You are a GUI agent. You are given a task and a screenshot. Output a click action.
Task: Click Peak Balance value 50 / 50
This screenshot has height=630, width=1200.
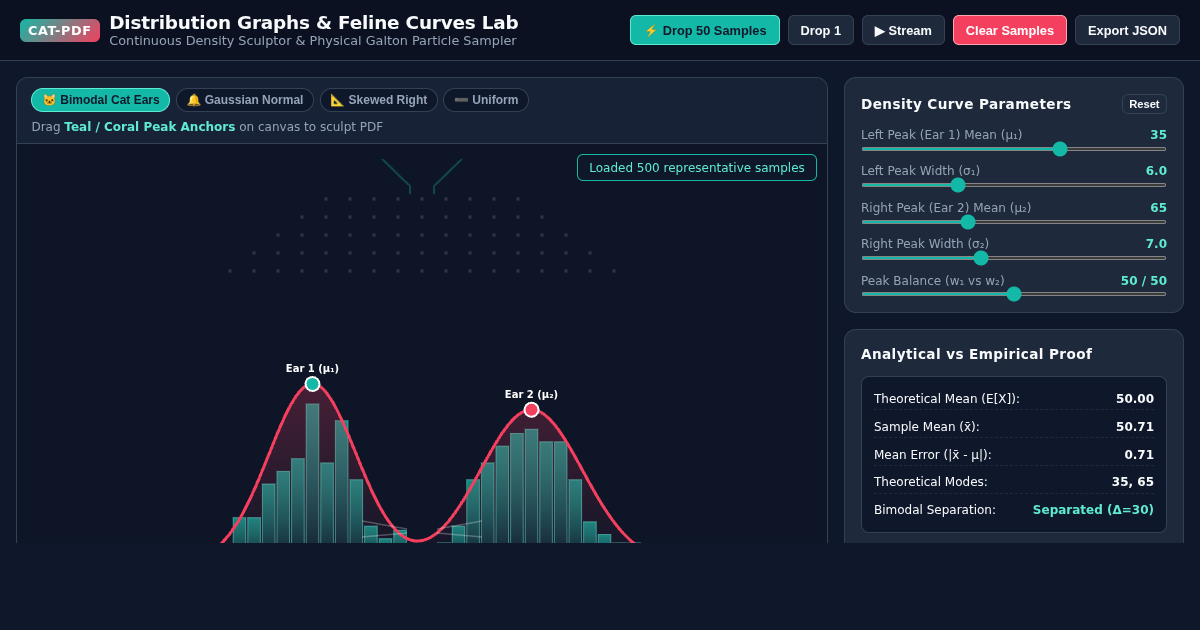(1143, 281)
